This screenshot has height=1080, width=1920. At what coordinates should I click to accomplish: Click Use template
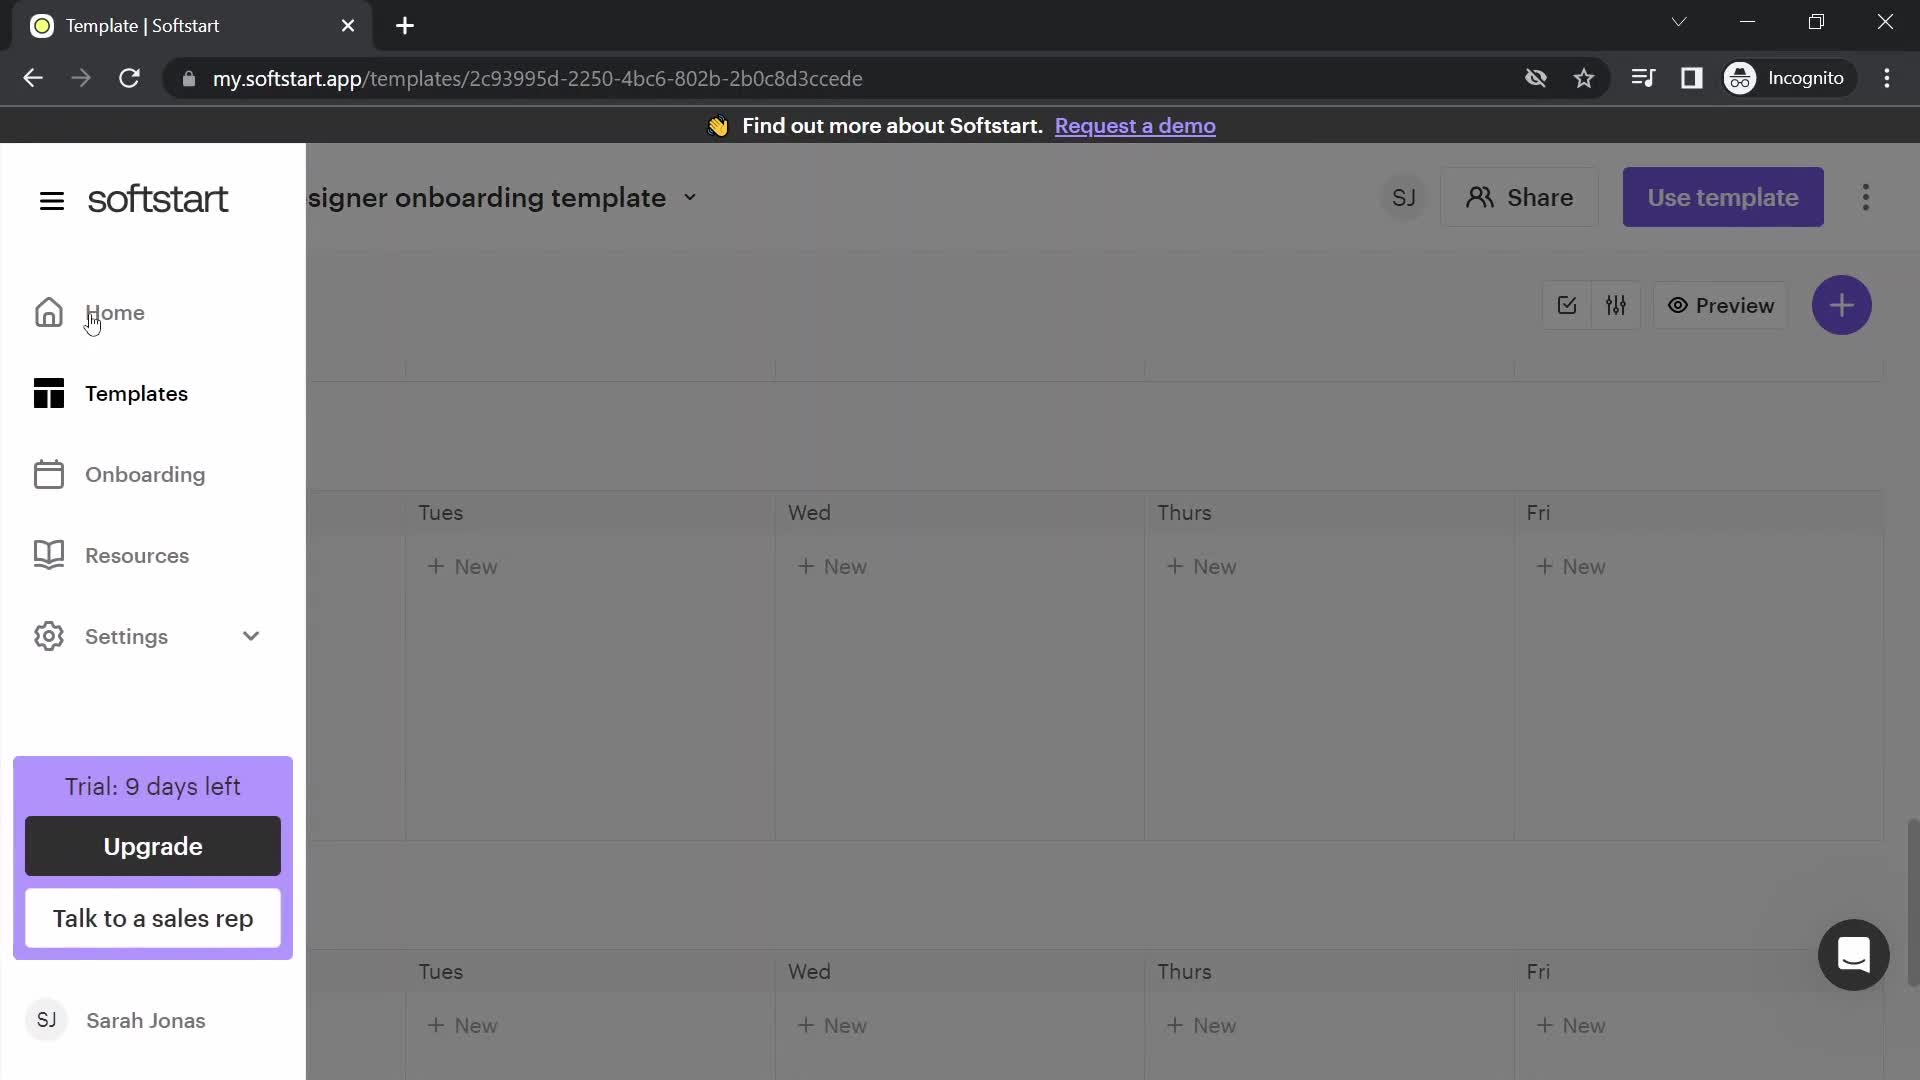pos(1723,197)
